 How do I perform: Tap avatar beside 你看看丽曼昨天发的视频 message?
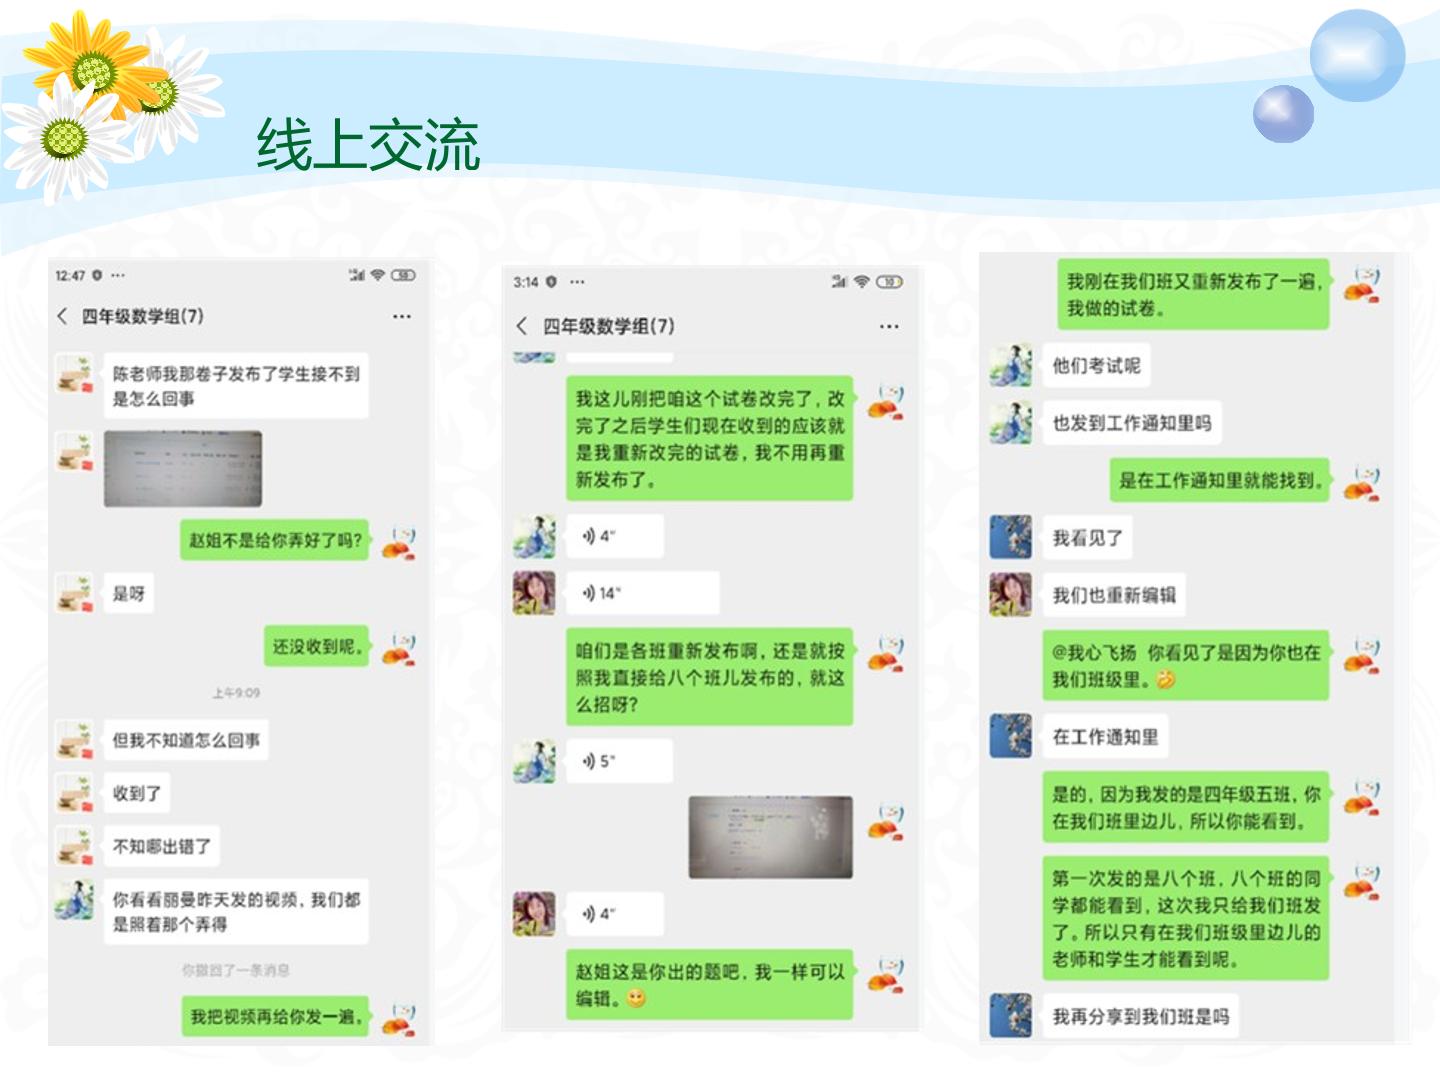[74, 899]
